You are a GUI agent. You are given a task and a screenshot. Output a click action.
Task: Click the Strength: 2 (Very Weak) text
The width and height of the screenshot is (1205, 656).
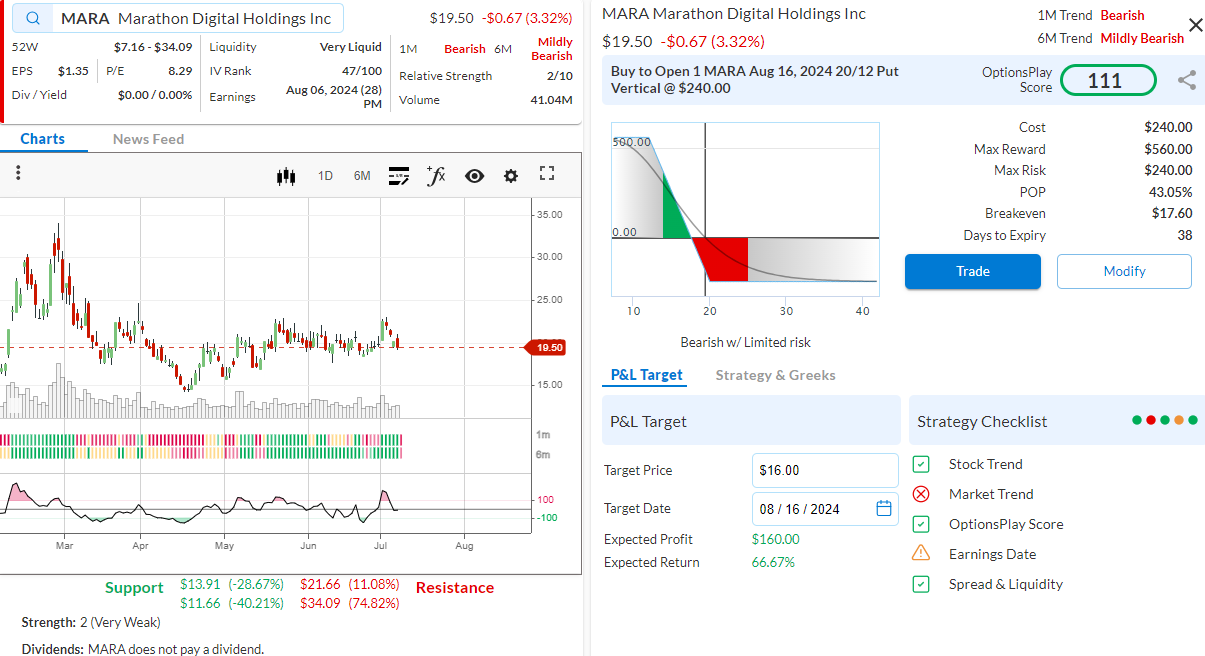click(x=91, y=622)
